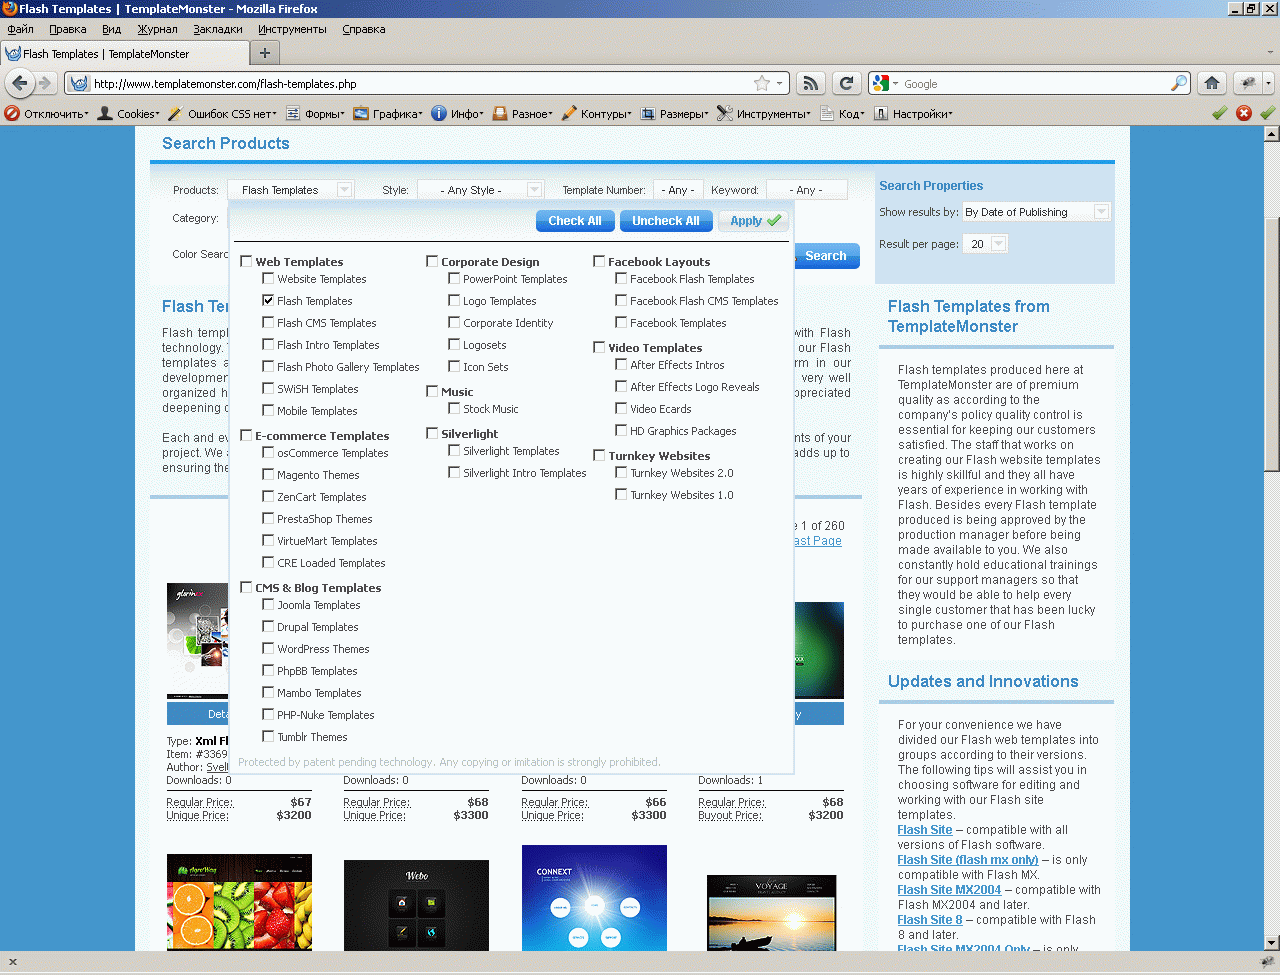The image size is (1280, 975).
Task: Open the Правка menu
Action: coord(67,29)
